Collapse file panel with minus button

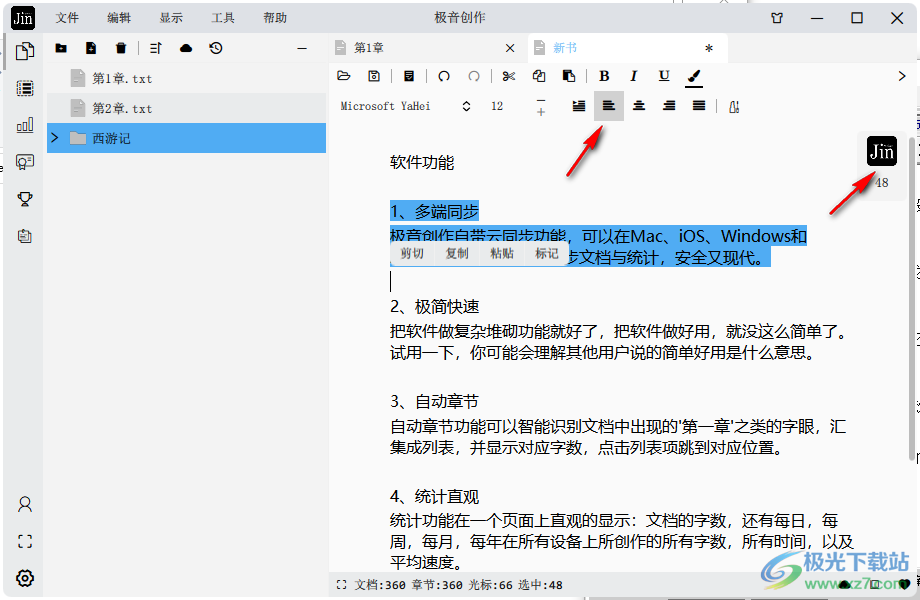pyautogui.click(x=302, y=48)
